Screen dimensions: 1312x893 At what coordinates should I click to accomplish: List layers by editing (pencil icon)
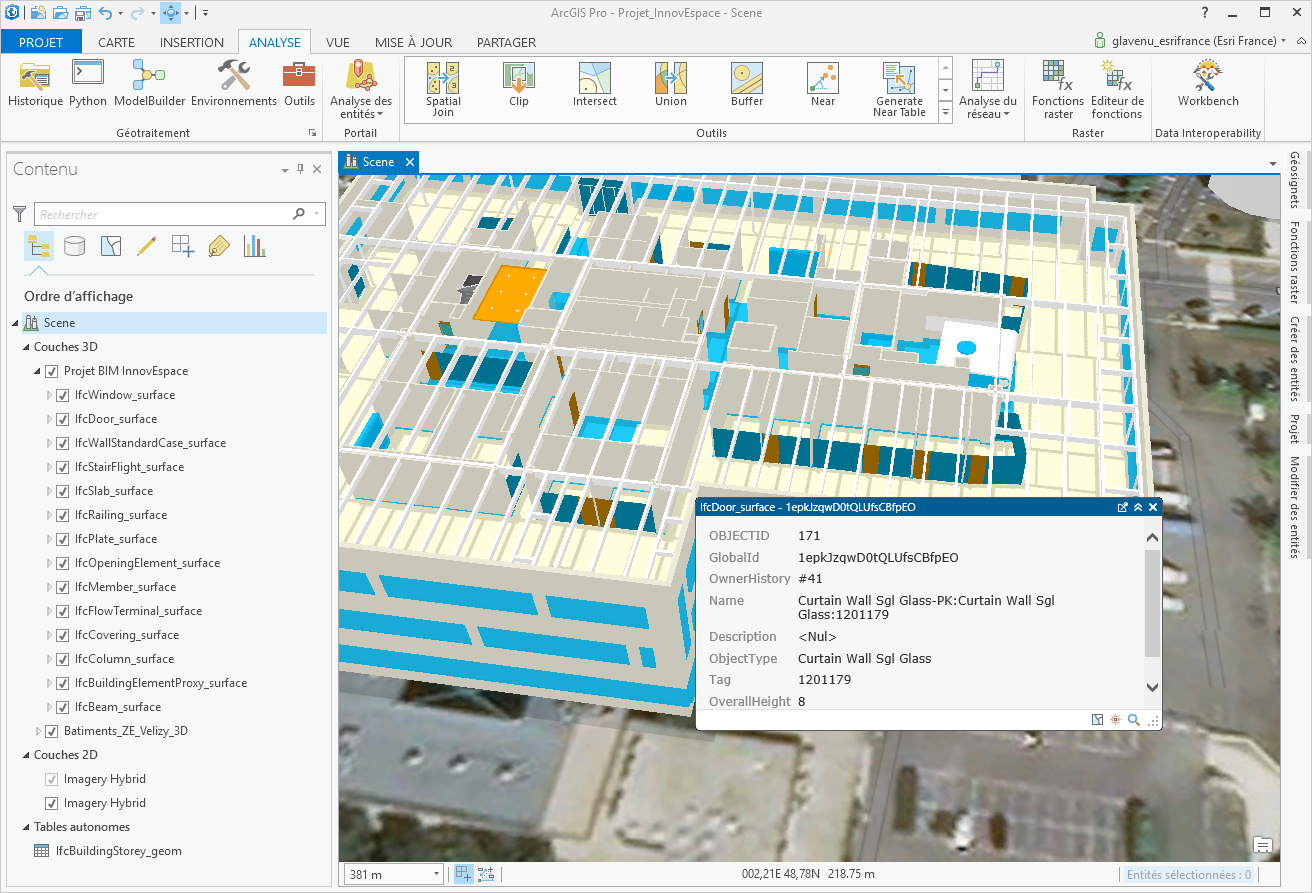click(x=147, y=246)
